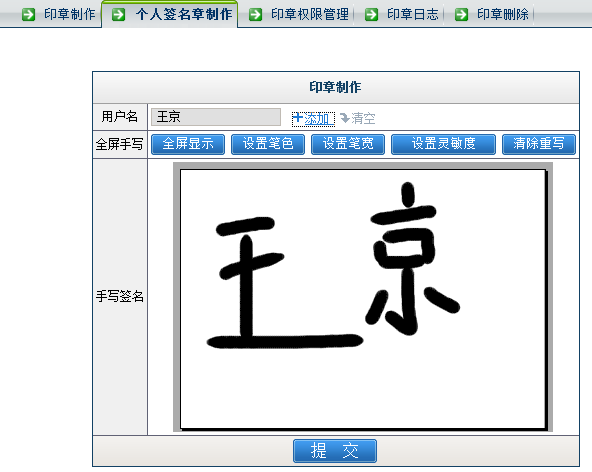Click the 设置笔色 pen color button
This screenshot has height=472, width=592.
point(268,144)
